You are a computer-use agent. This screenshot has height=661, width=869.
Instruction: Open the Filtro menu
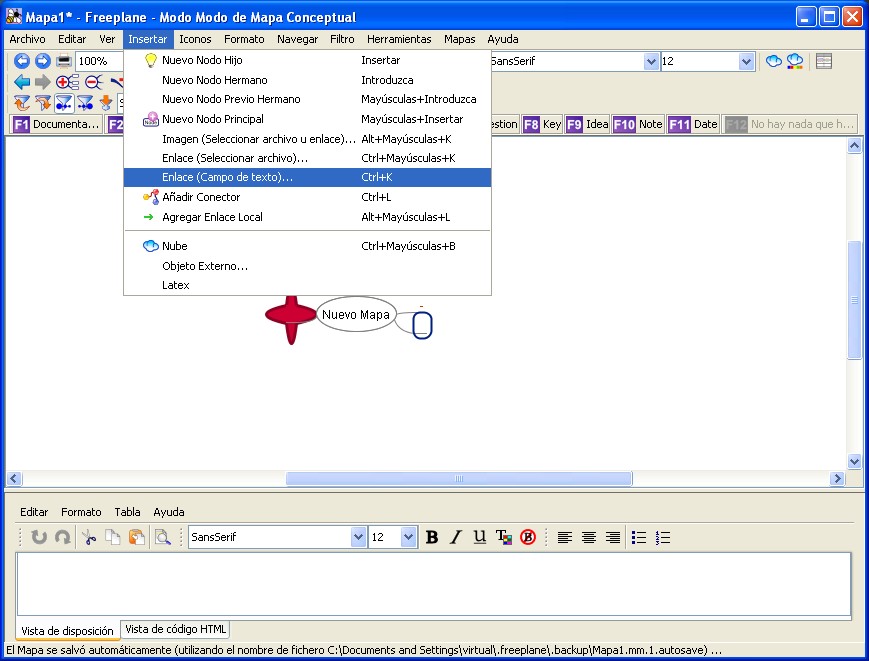342,39
